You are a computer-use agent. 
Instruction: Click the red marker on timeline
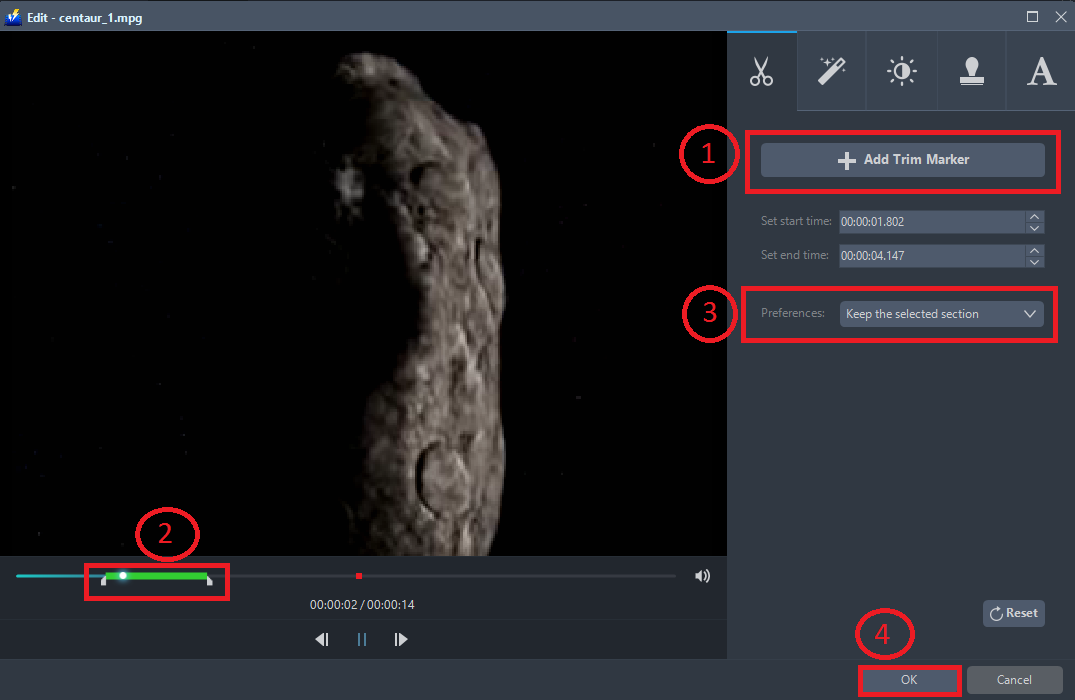(x=358, y=576)
